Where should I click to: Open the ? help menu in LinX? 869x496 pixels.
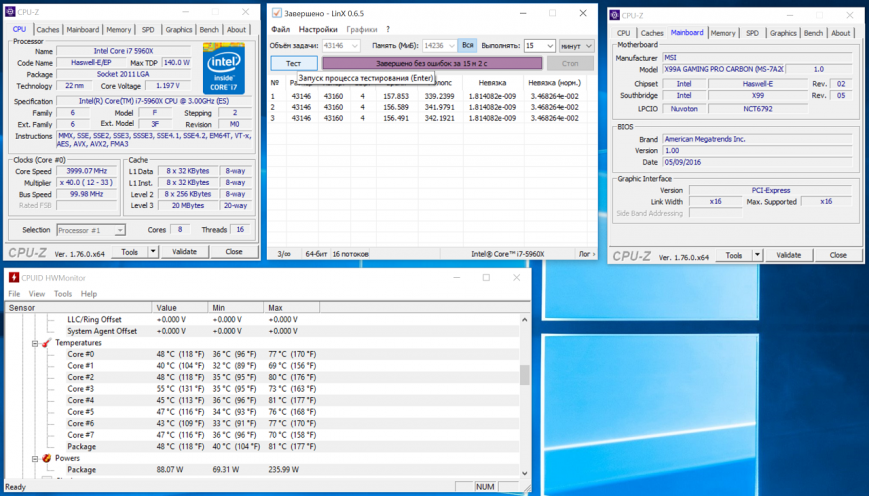point(388,29)
